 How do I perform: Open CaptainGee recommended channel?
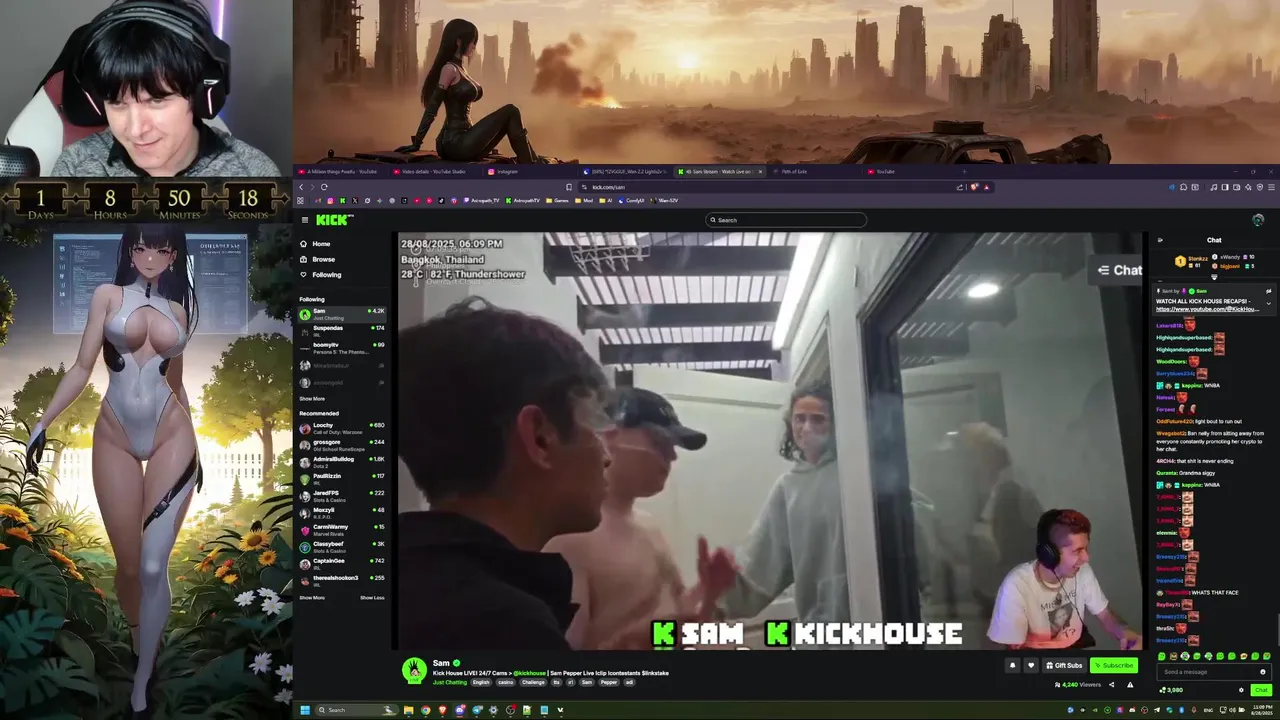pyautogui.click(x=342, y=563)
